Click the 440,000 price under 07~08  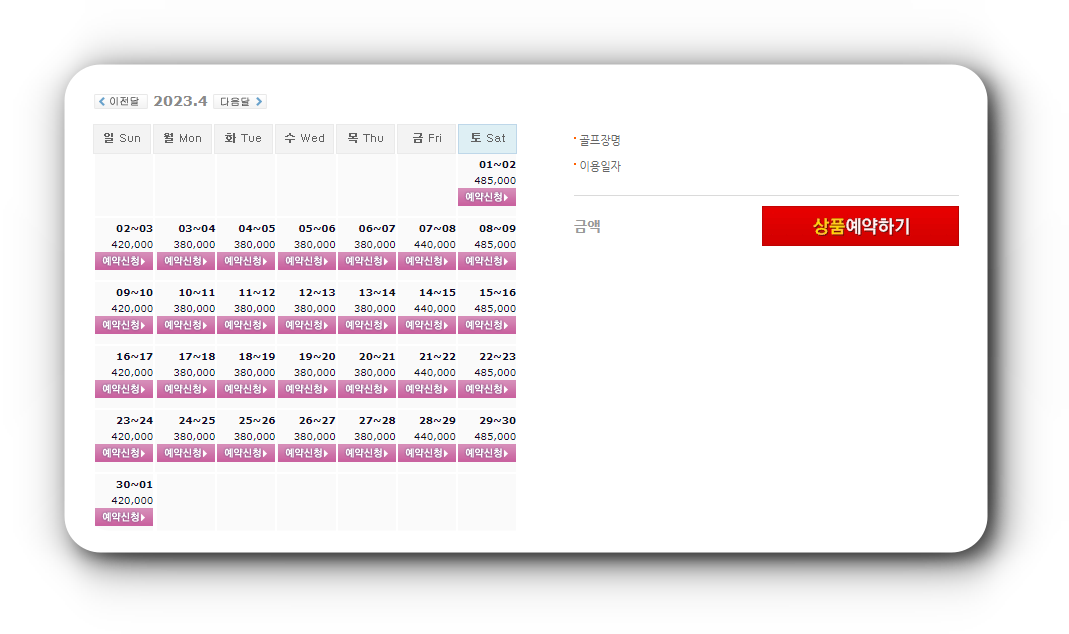(x=435, y=245)
